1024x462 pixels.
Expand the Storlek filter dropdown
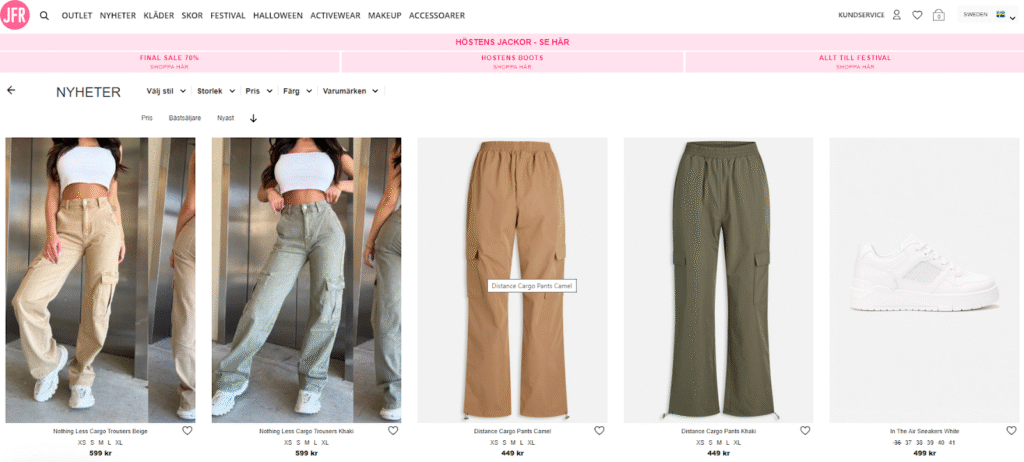216,91
